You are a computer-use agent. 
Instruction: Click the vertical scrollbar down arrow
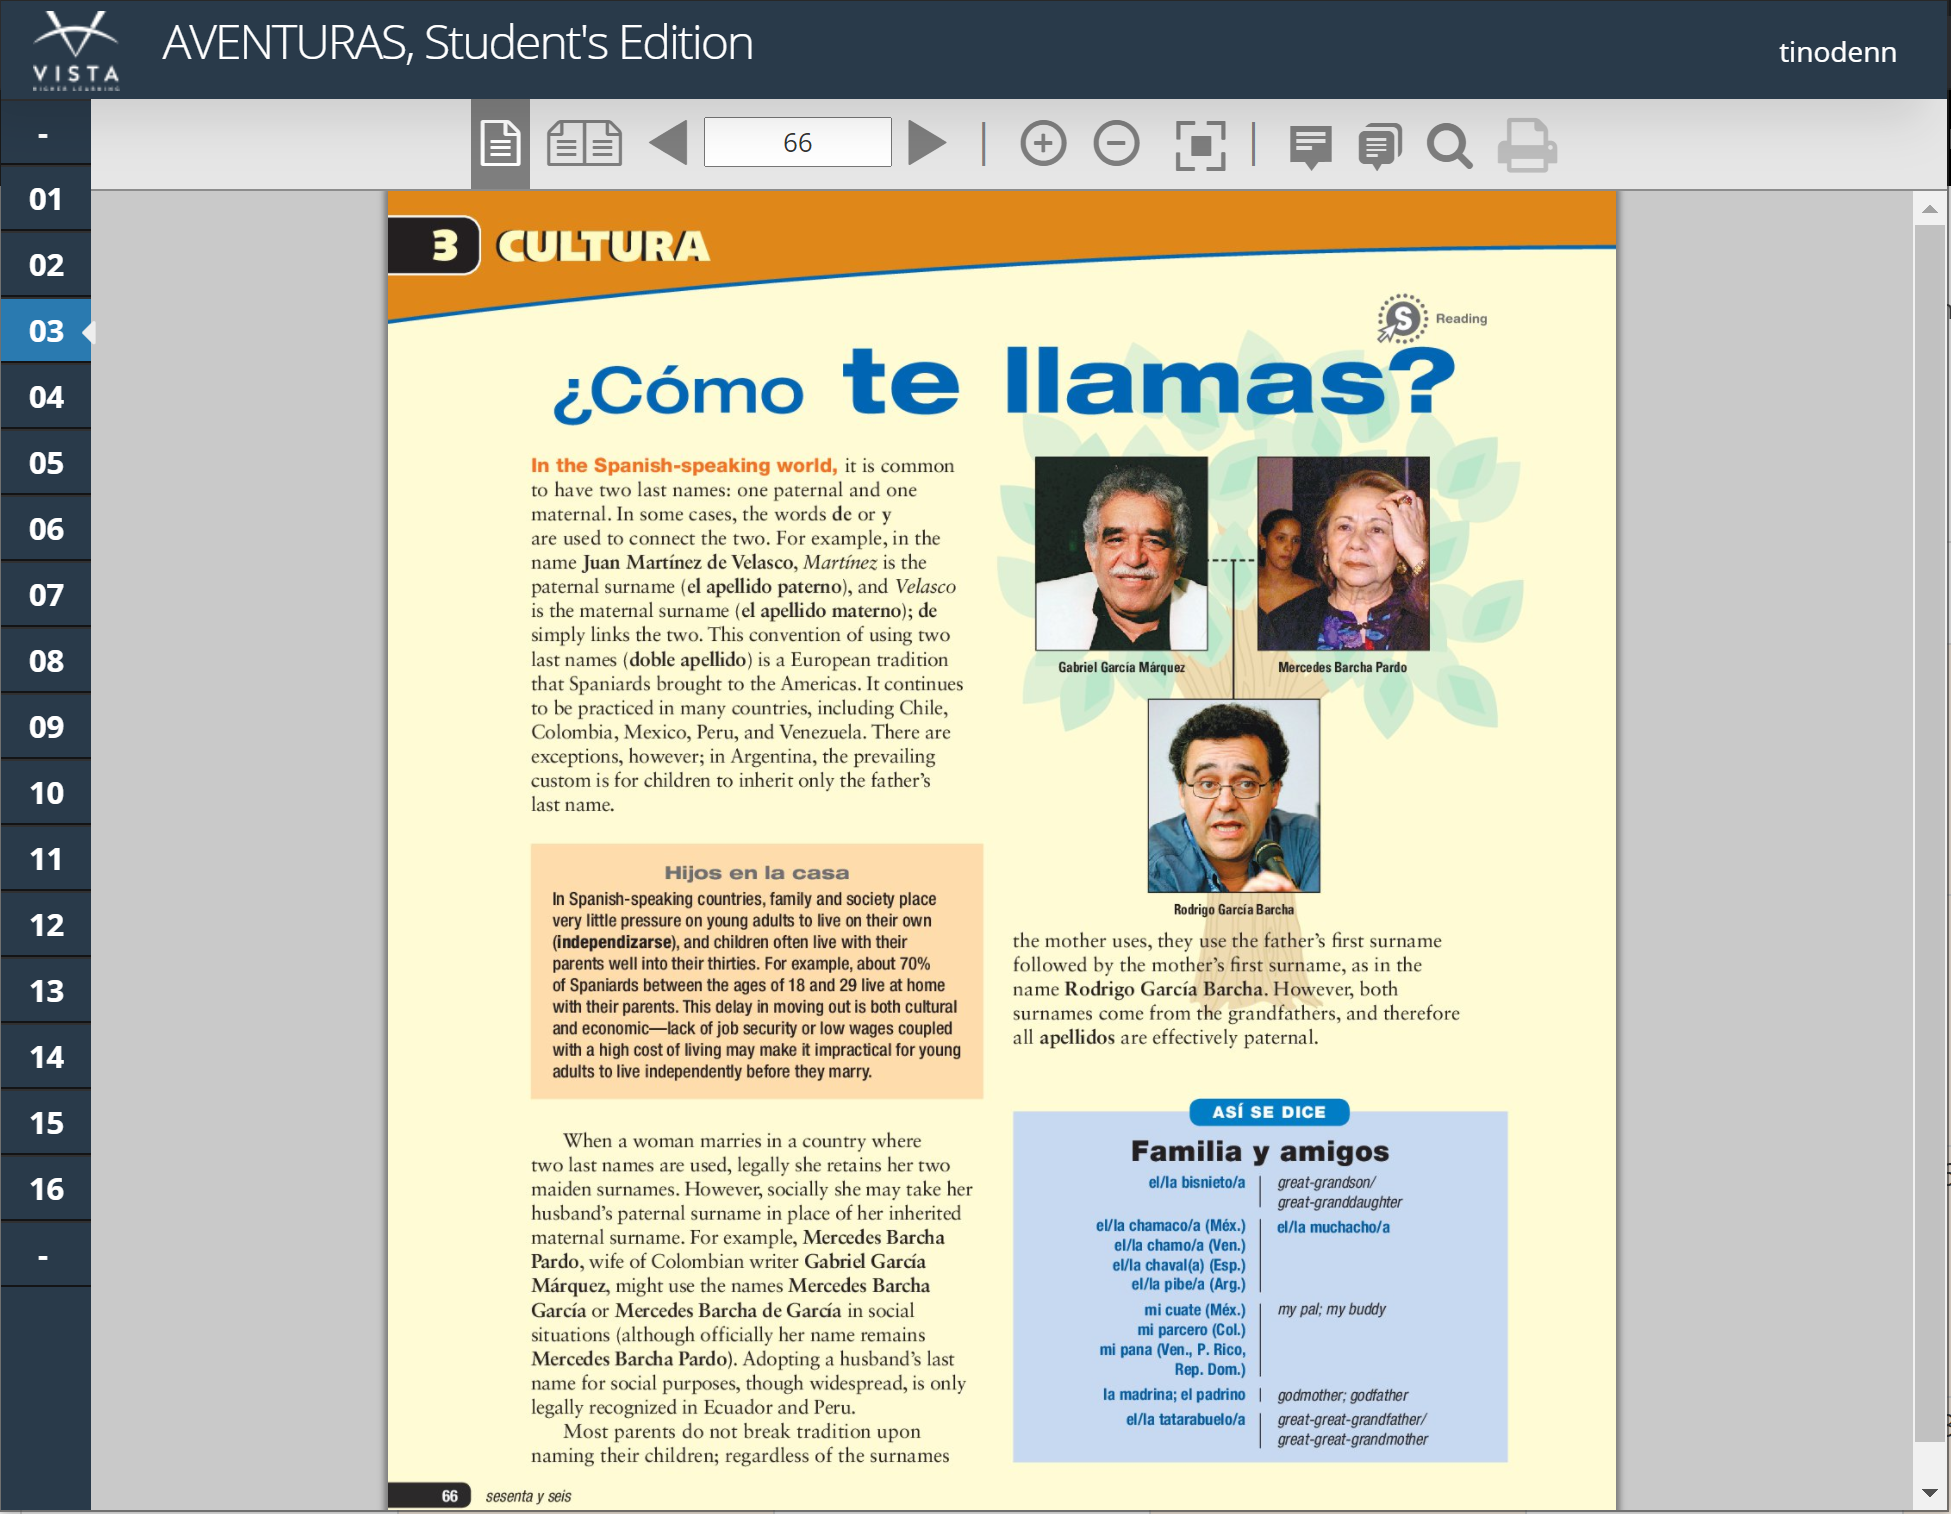click(1929, 1493)
